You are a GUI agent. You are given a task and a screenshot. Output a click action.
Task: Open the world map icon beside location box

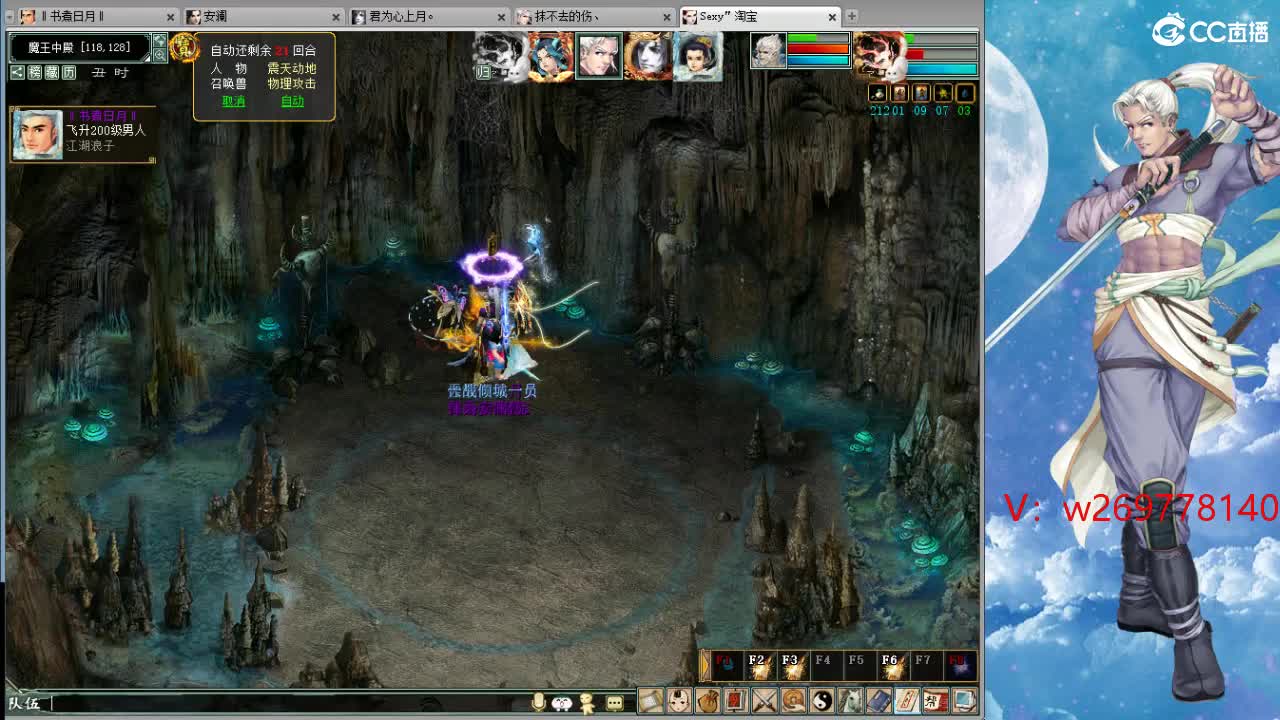coord(160,41)
